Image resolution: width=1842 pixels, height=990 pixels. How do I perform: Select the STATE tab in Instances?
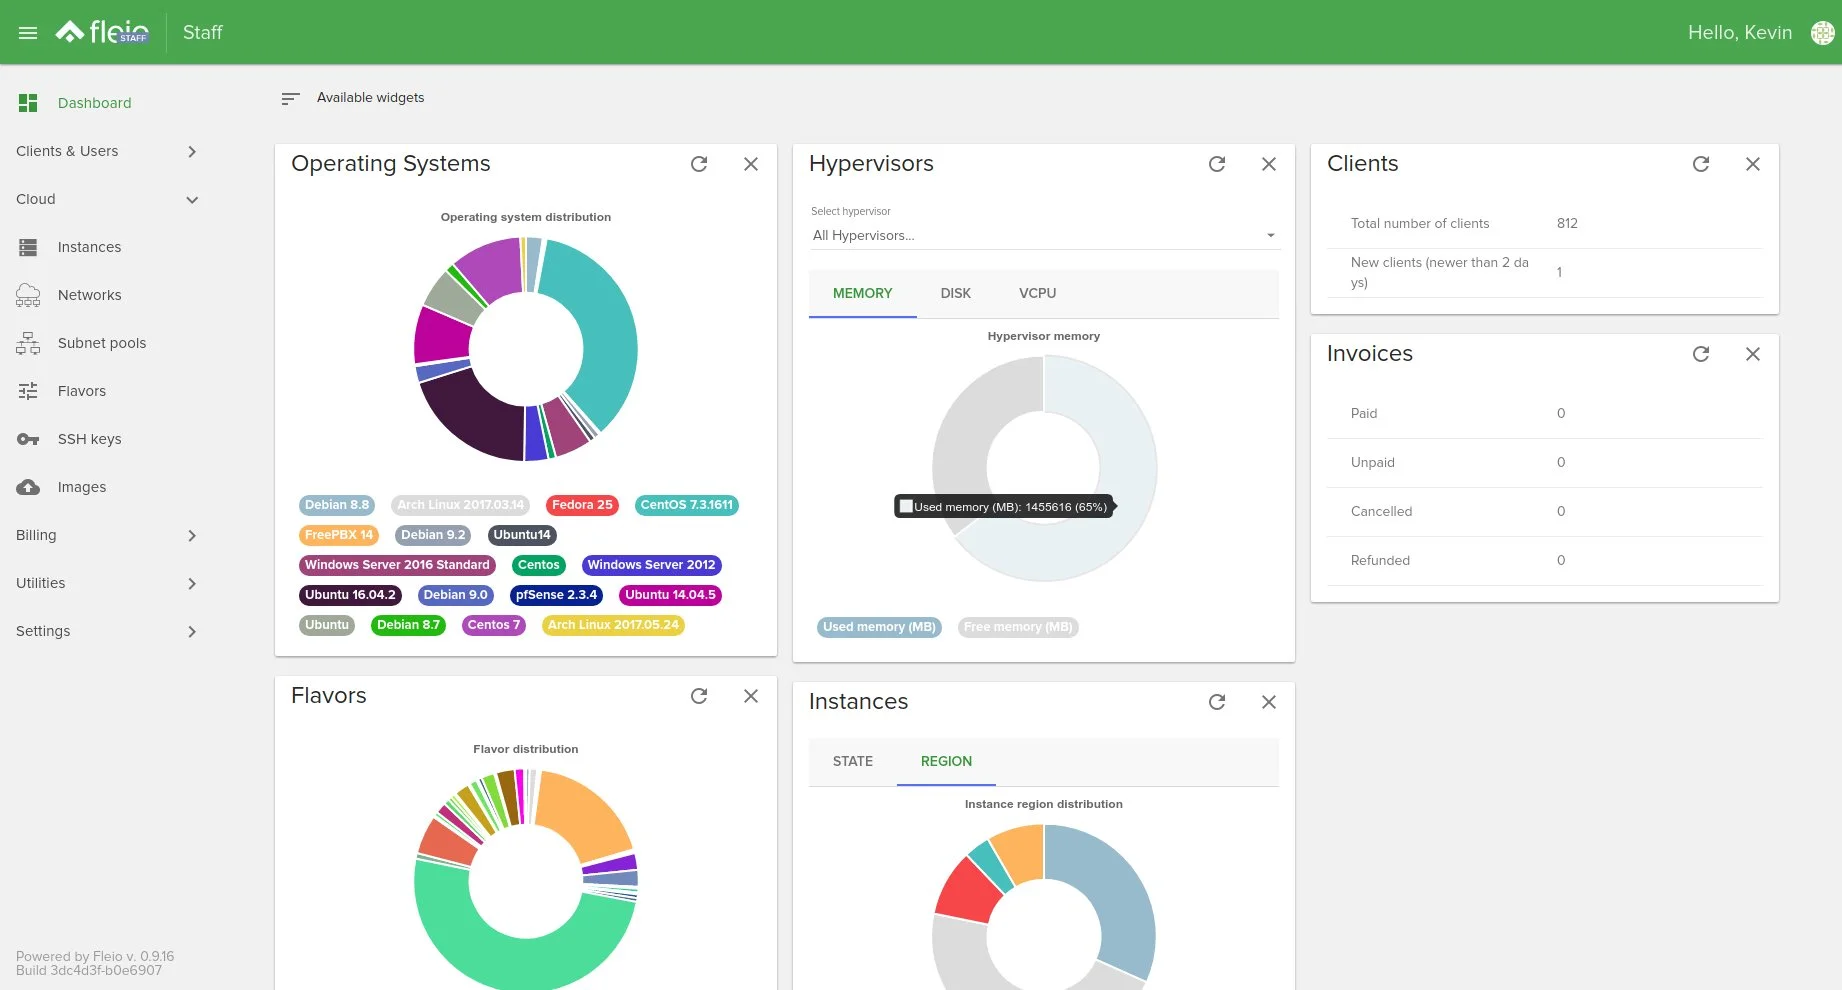[x=852, y=761]
